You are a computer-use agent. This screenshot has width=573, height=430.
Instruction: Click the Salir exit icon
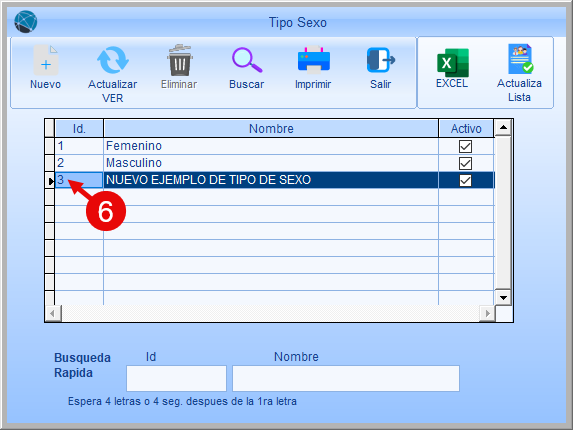[380, 60]
